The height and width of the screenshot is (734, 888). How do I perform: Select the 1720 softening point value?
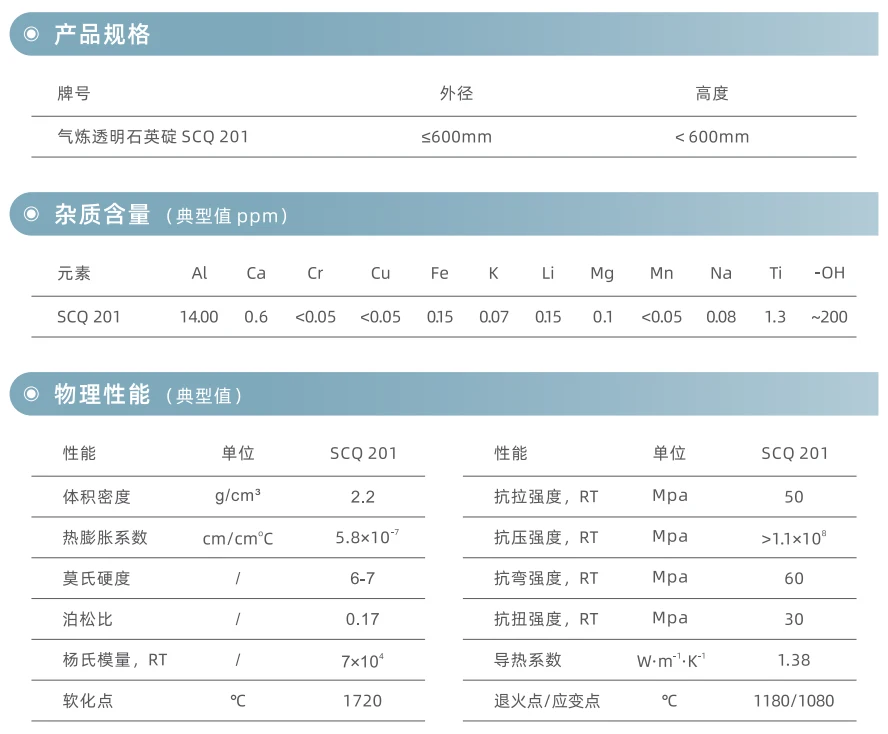tap(362, 701)
